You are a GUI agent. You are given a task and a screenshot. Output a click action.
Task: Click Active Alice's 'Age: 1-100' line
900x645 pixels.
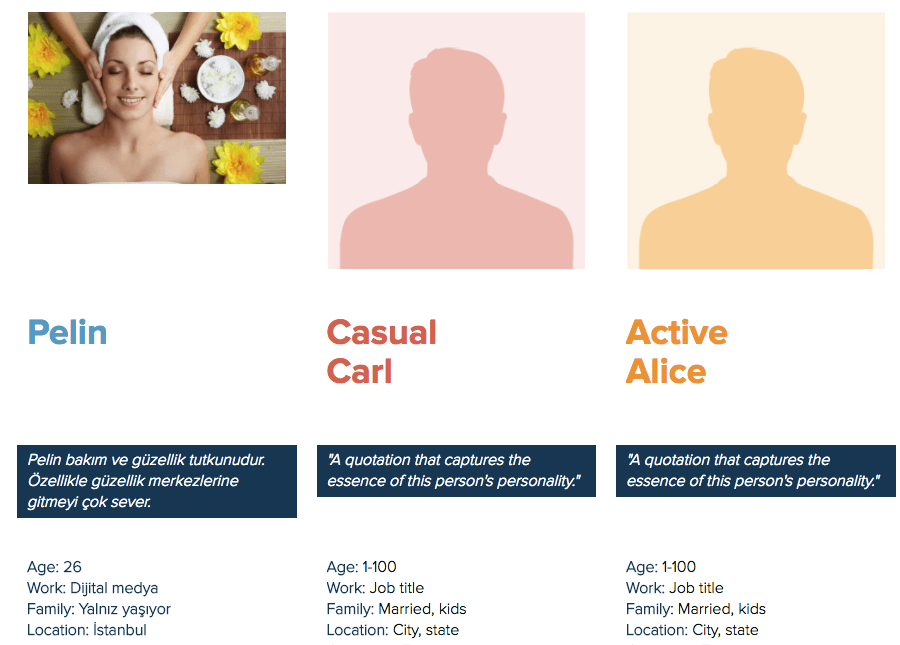click(x=661, y=567)
